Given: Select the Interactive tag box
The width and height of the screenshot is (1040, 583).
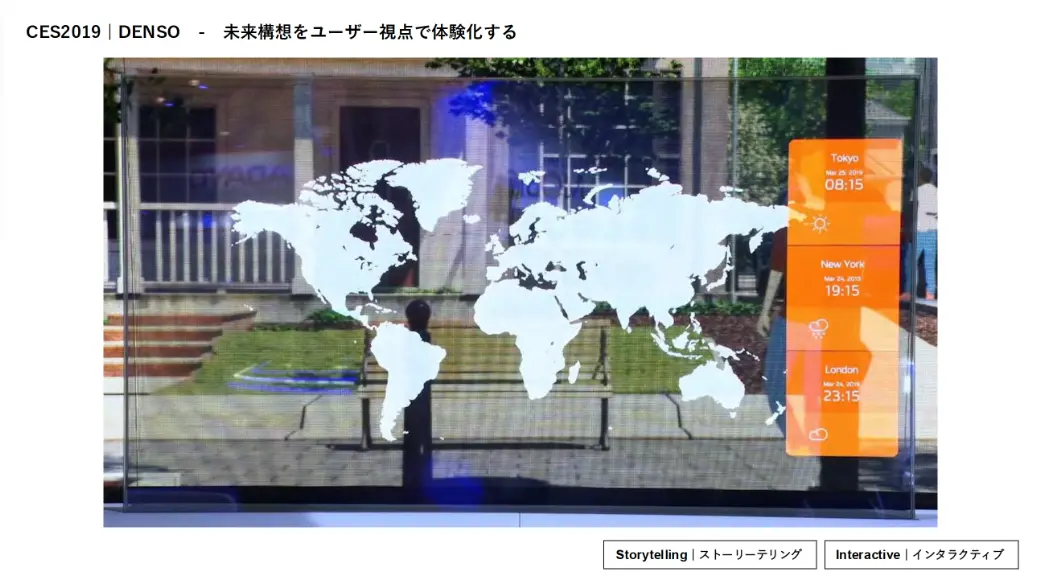Looking at the screenshot, I should pyautogui.click(x=921, y=554).
